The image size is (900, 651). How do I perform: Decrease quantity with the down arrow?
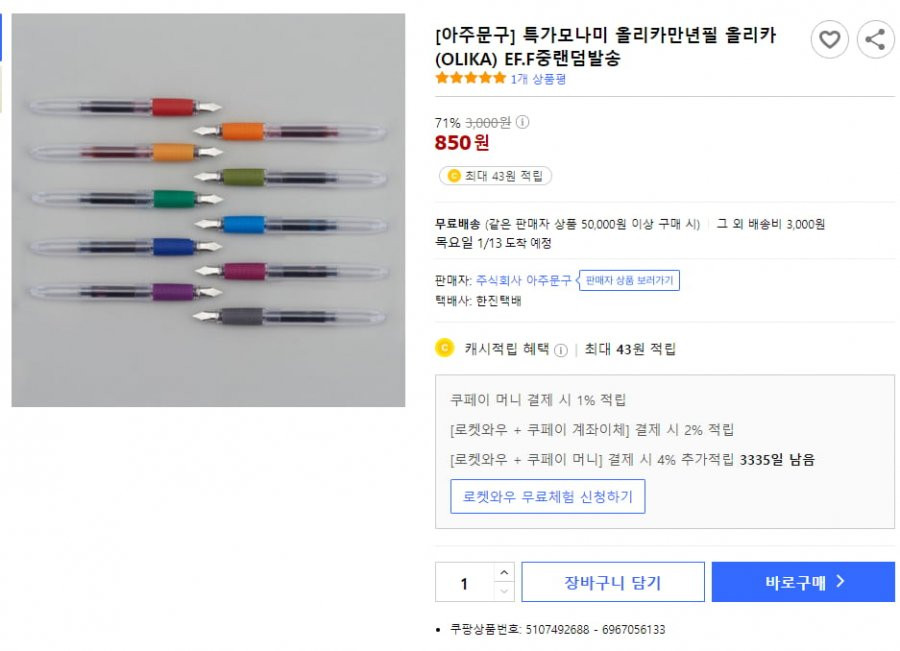pyautogui.click(x=504, y=591)
